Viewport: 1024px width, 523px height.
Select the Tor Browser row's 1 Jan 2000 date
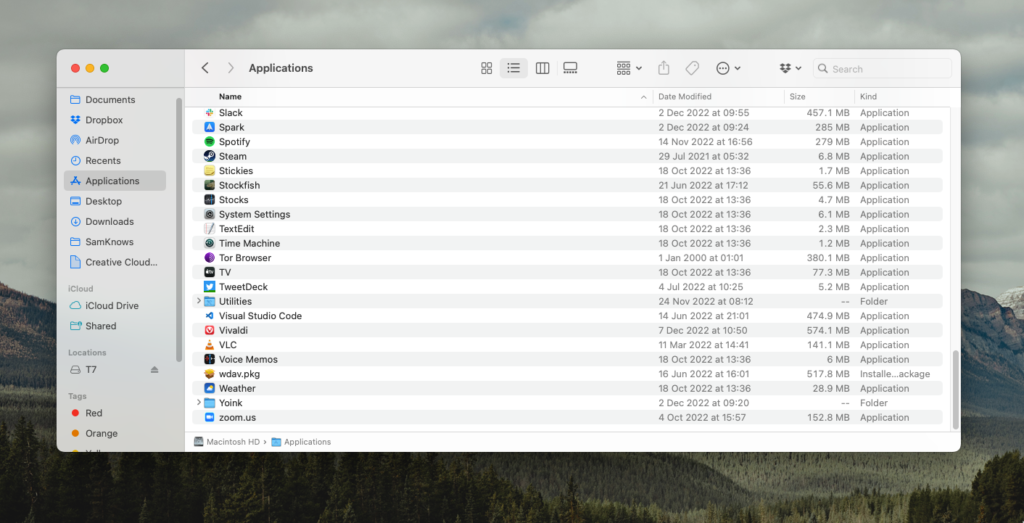(701, 258)
